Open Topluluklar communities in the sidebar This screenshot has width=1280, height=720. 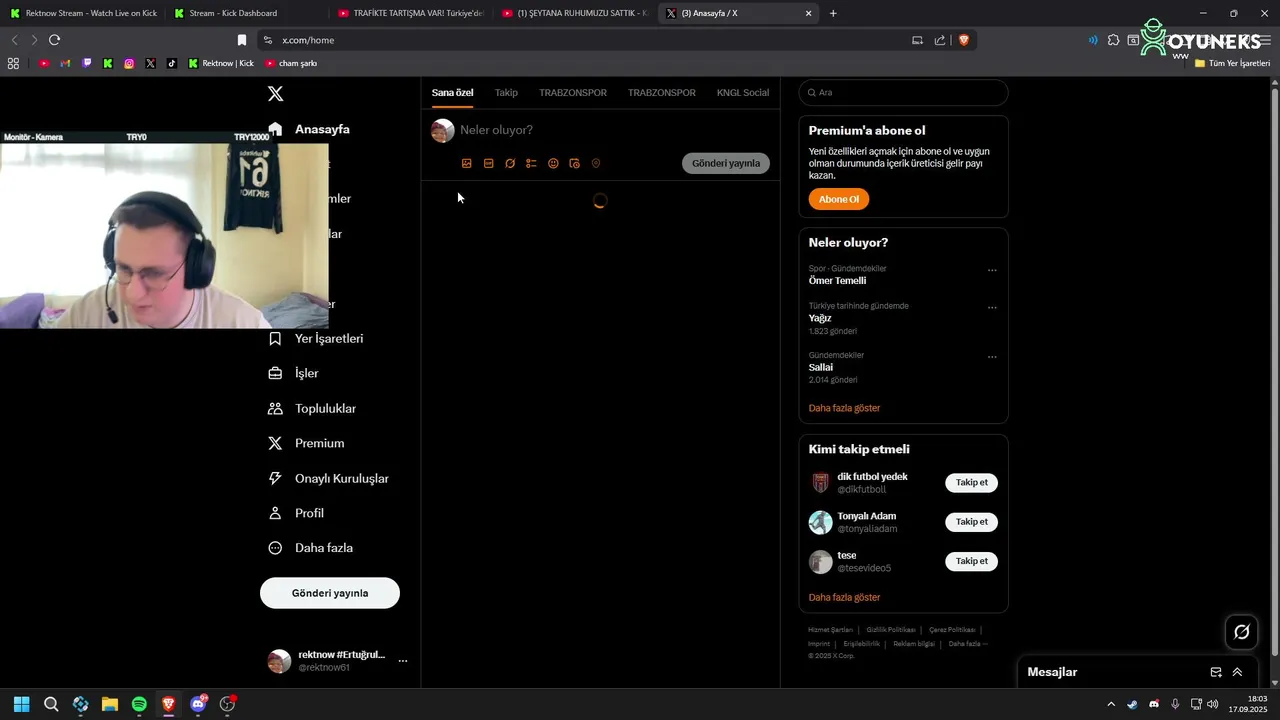312,408
